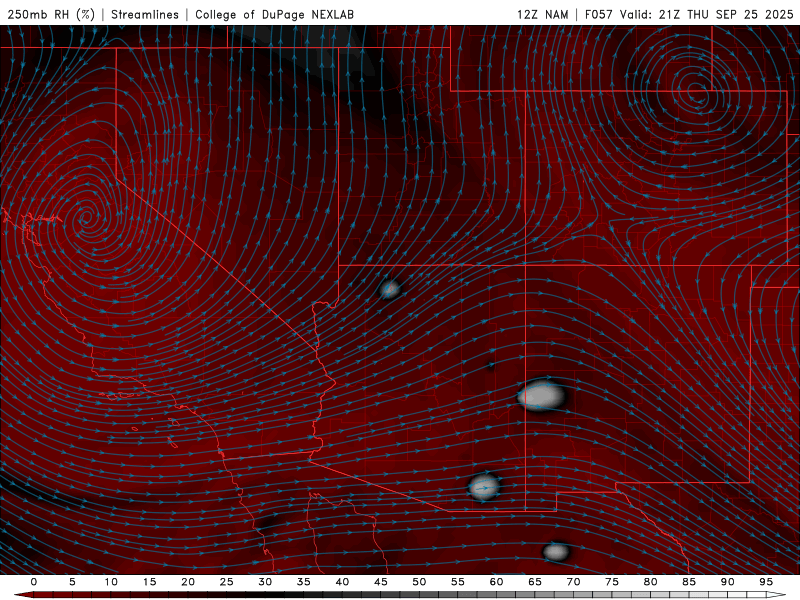Click the "250mb RH (%)" title text

click(51, 14)
